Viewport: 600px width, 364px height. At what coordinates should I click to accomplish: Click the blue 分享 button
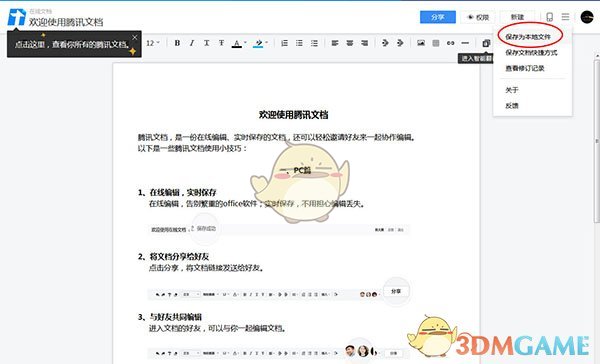pos(438,17)
